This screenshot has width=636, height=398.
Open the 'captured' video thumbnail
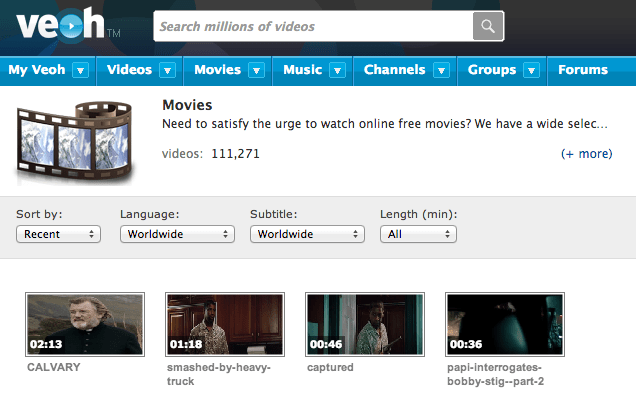click(365, 324)
